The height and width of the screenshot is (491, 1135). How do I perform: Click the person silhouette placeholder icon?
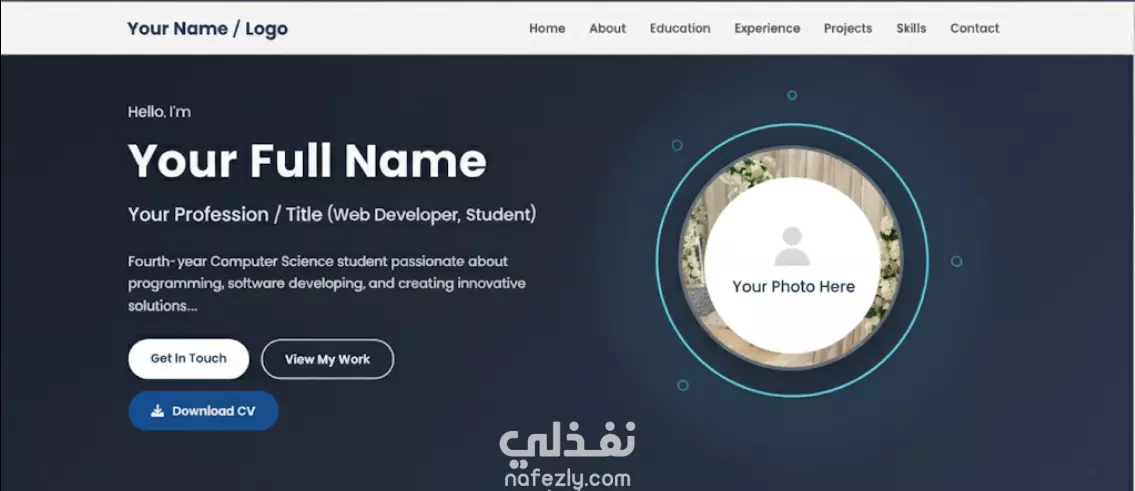point(792,247)
